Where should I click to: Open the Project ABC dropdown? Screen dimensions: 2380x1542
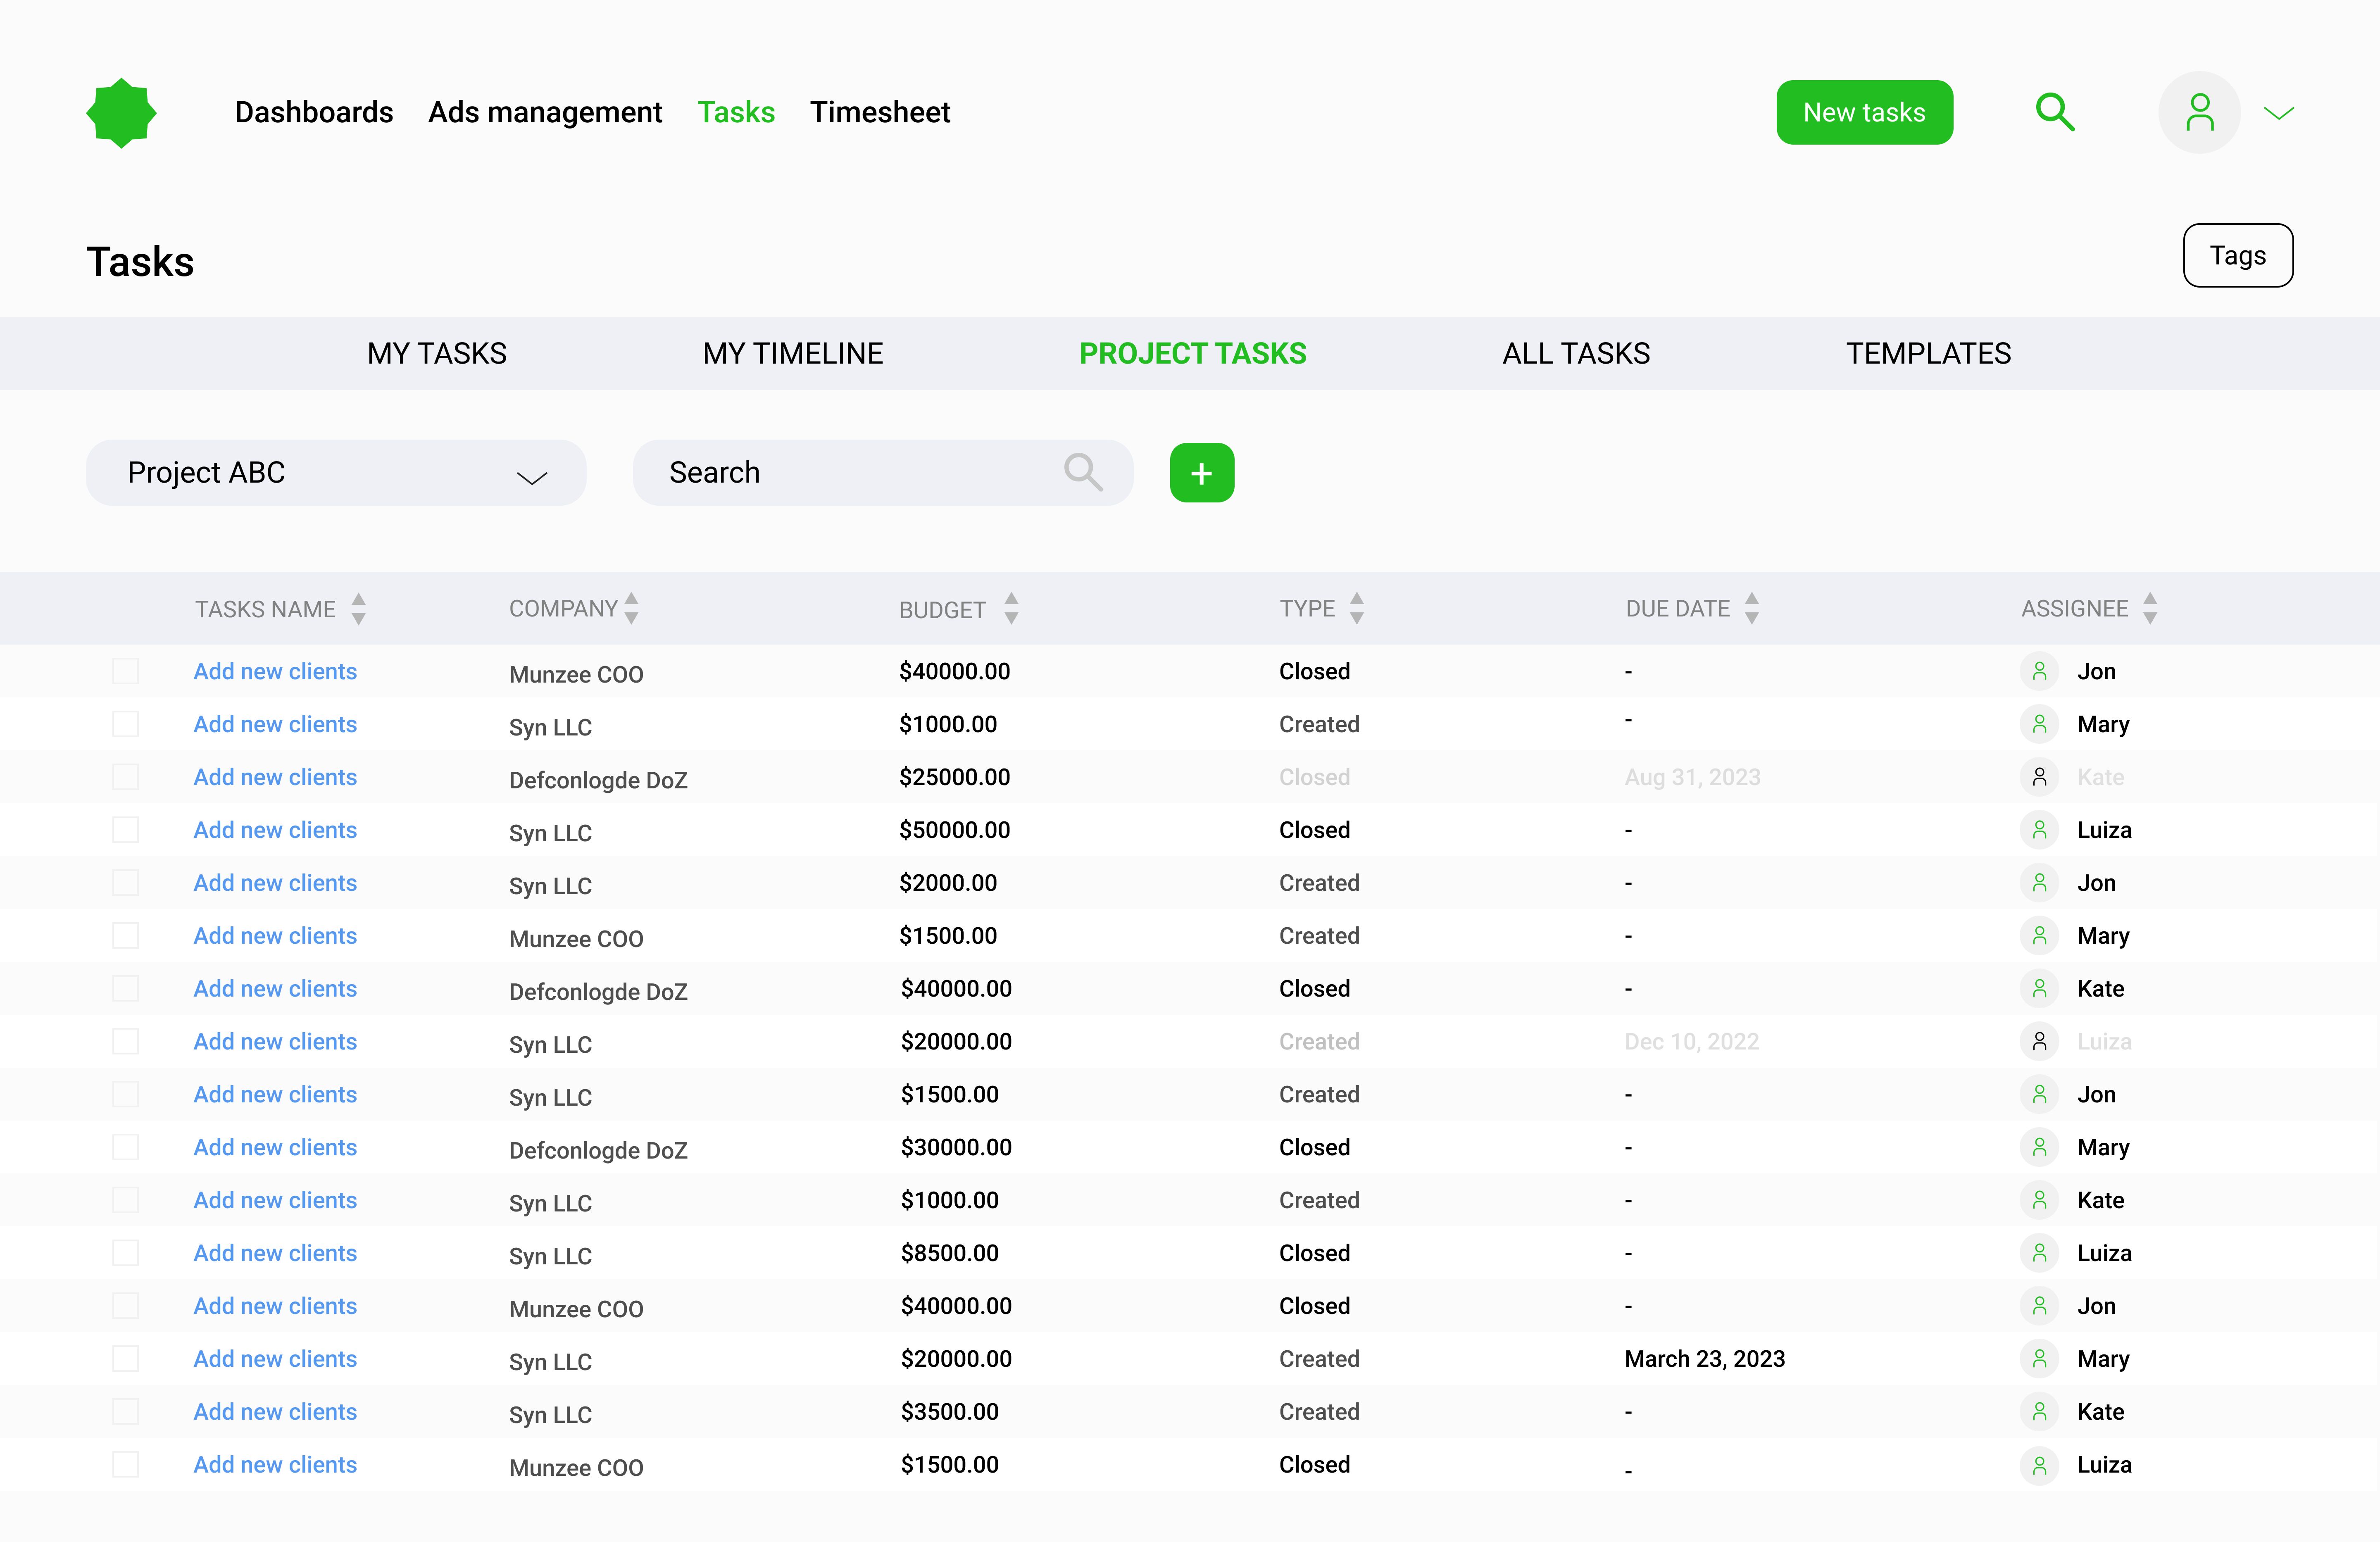click(336, 472)
